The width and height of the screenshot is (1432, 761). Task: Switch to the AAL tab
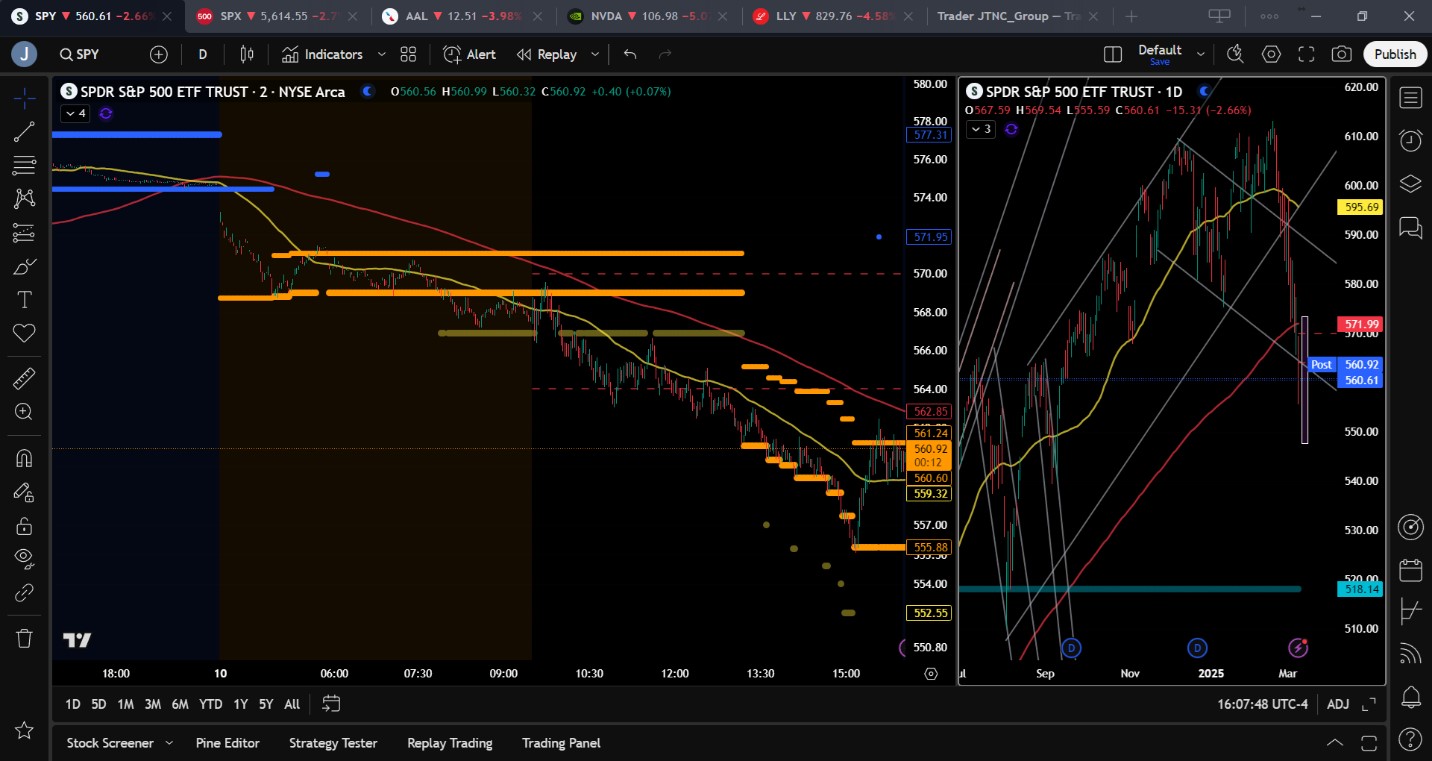(x=463, y=16)
